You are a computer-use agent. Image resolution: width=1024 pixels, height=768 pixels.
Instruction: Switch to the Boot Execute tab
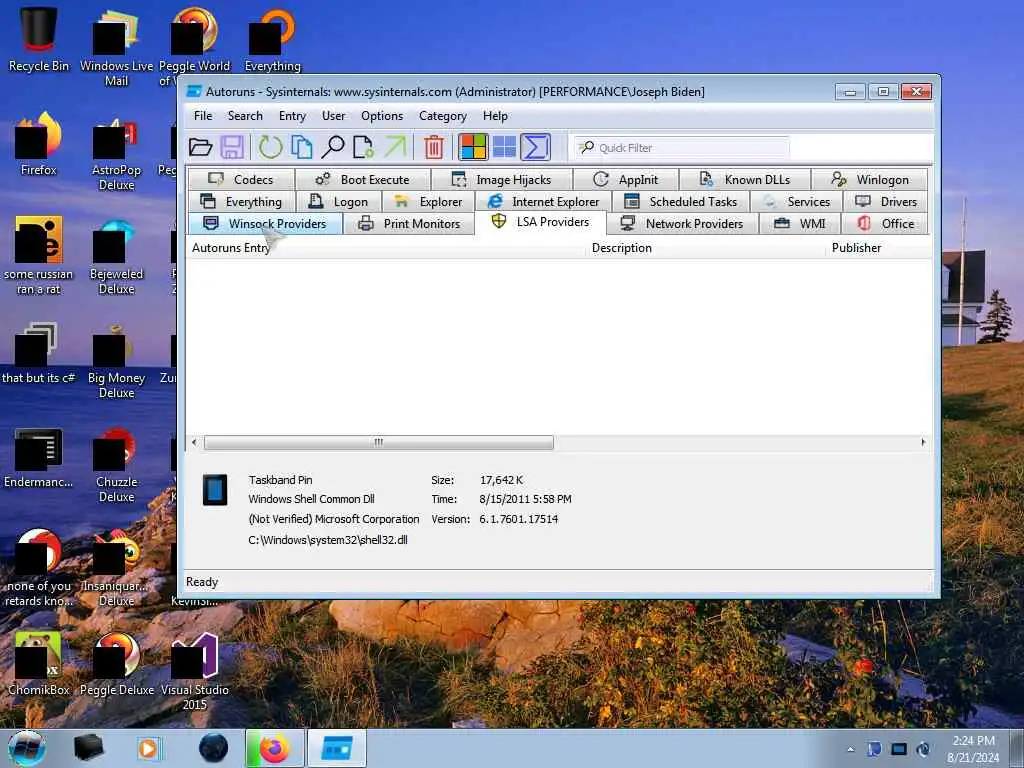tap(362, 180)
